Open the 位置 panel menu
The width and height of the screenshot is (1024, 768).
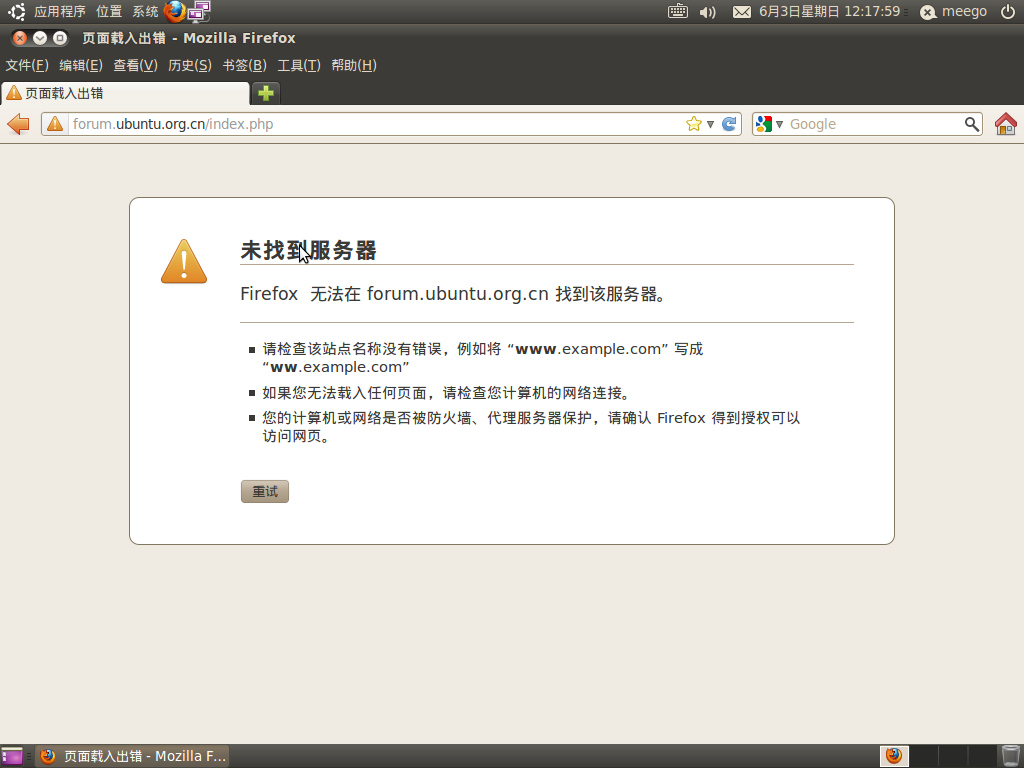pyautogui.click(x=109, y=11)
